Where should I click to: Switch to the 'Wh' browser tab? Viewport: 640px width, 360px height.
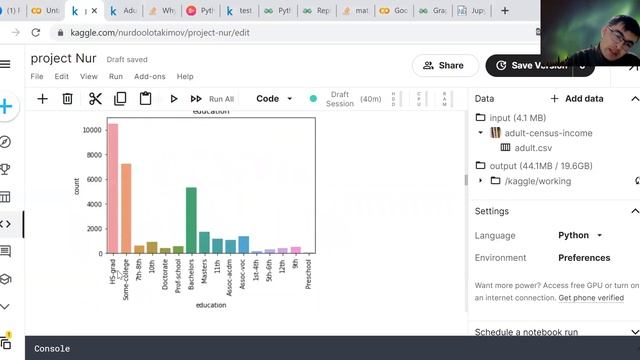coord(161,11)
